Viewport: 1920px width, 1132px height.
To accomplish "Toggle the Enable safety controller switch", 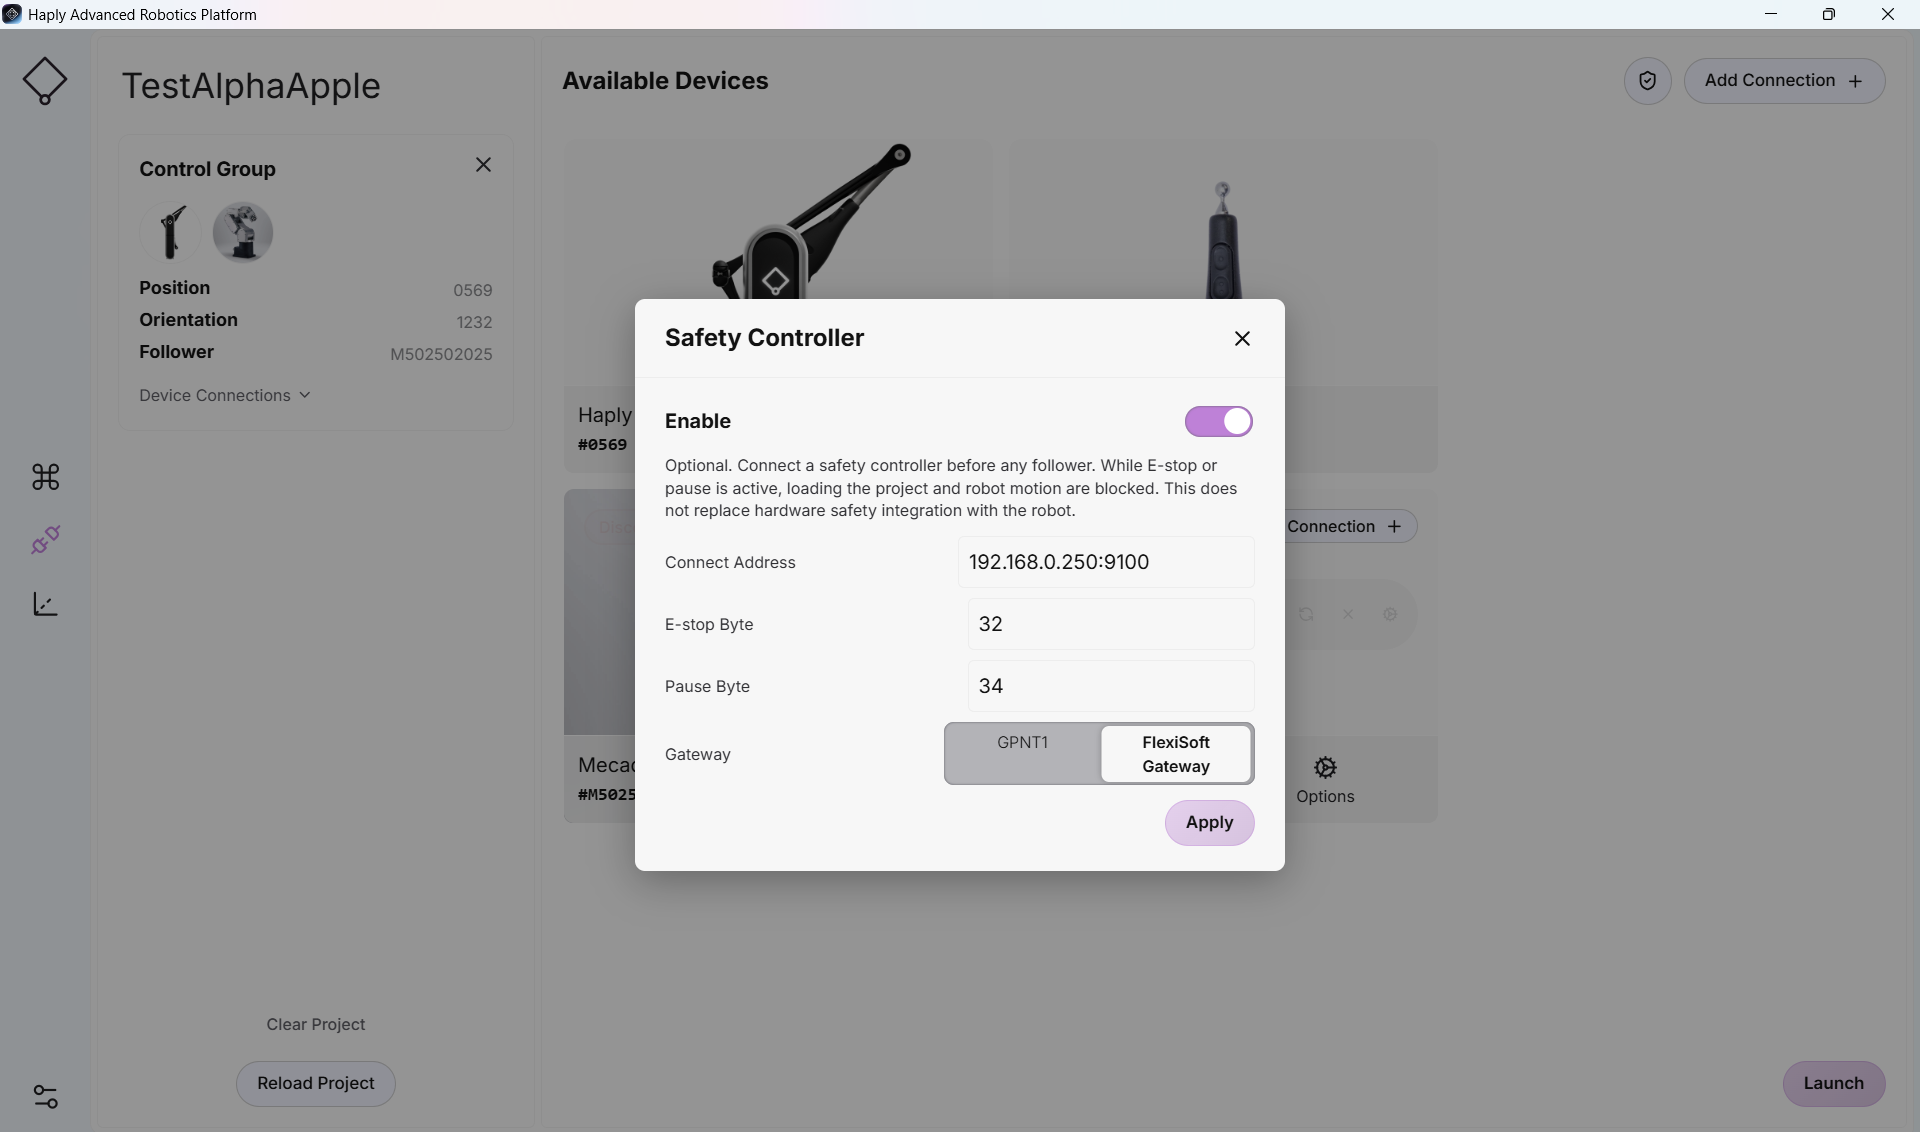I will click(x=1218, y=422).
